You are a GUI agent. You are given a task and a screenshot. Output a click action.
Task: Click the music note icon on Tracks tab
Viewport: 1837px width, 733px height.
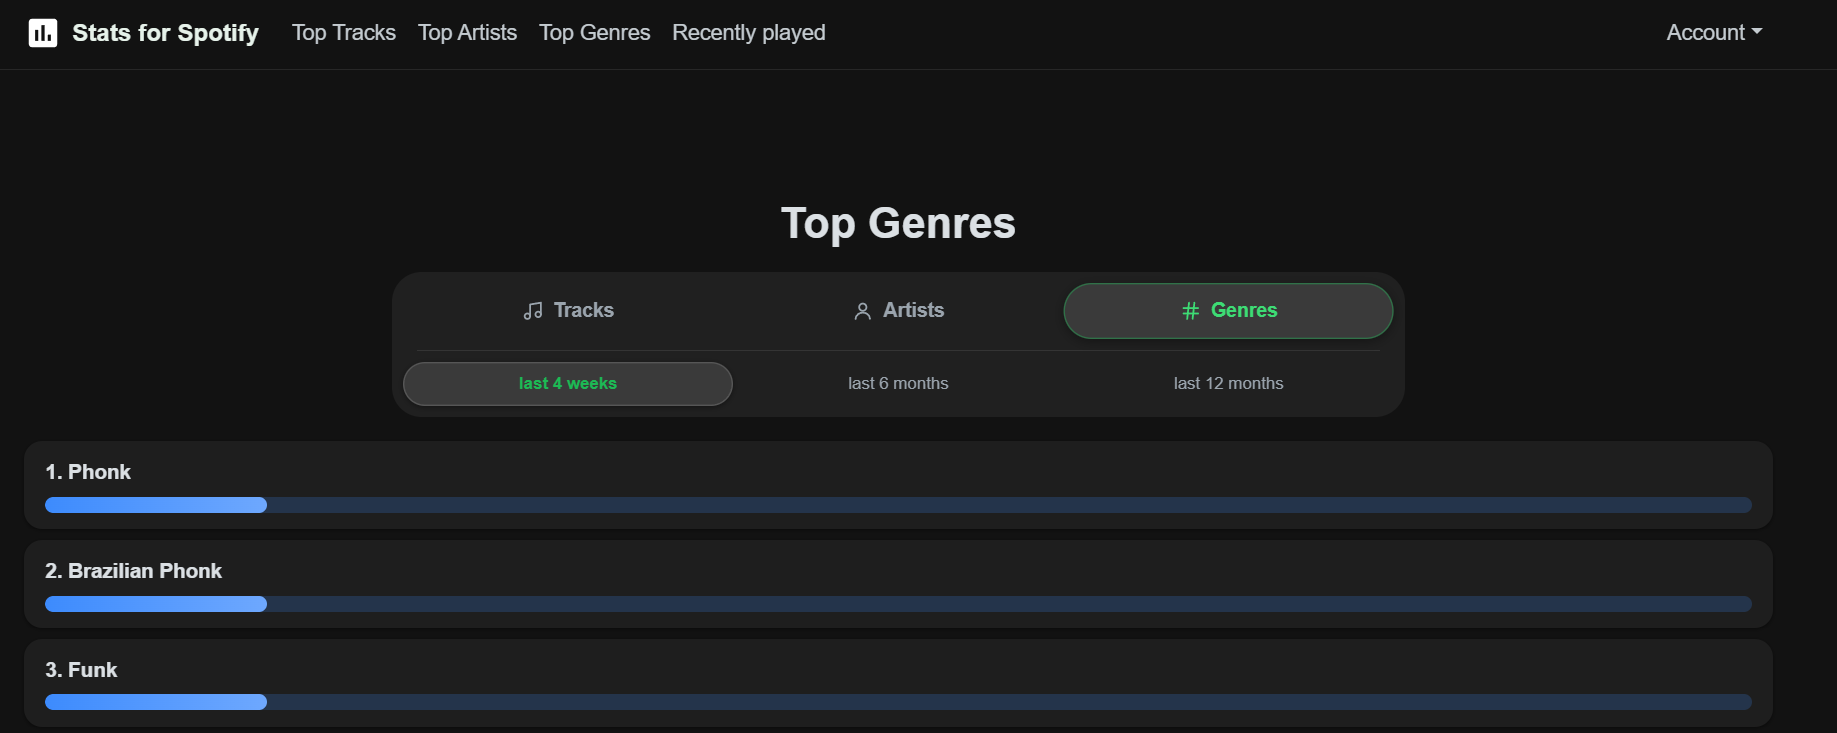[x=533, y=311]
